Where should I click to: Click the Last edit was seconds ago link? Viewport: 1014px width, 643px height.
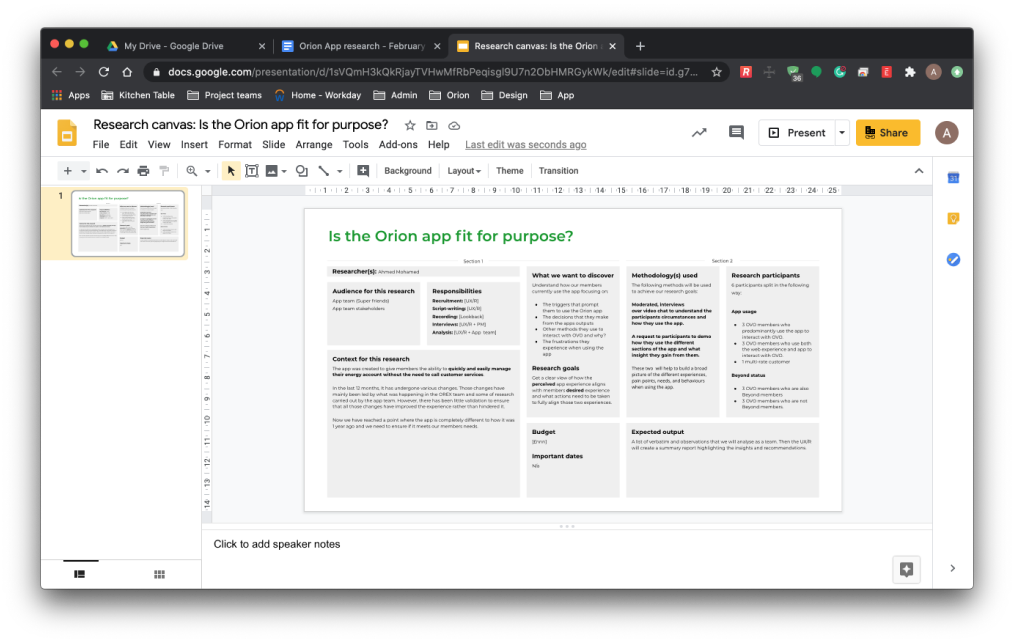(x=525, y=144)
